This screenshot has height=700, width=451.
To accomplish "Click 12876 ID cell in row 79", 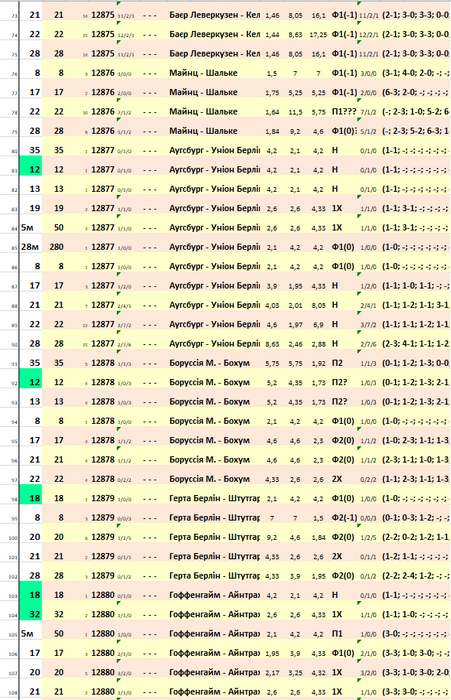I will pos(103,131).
